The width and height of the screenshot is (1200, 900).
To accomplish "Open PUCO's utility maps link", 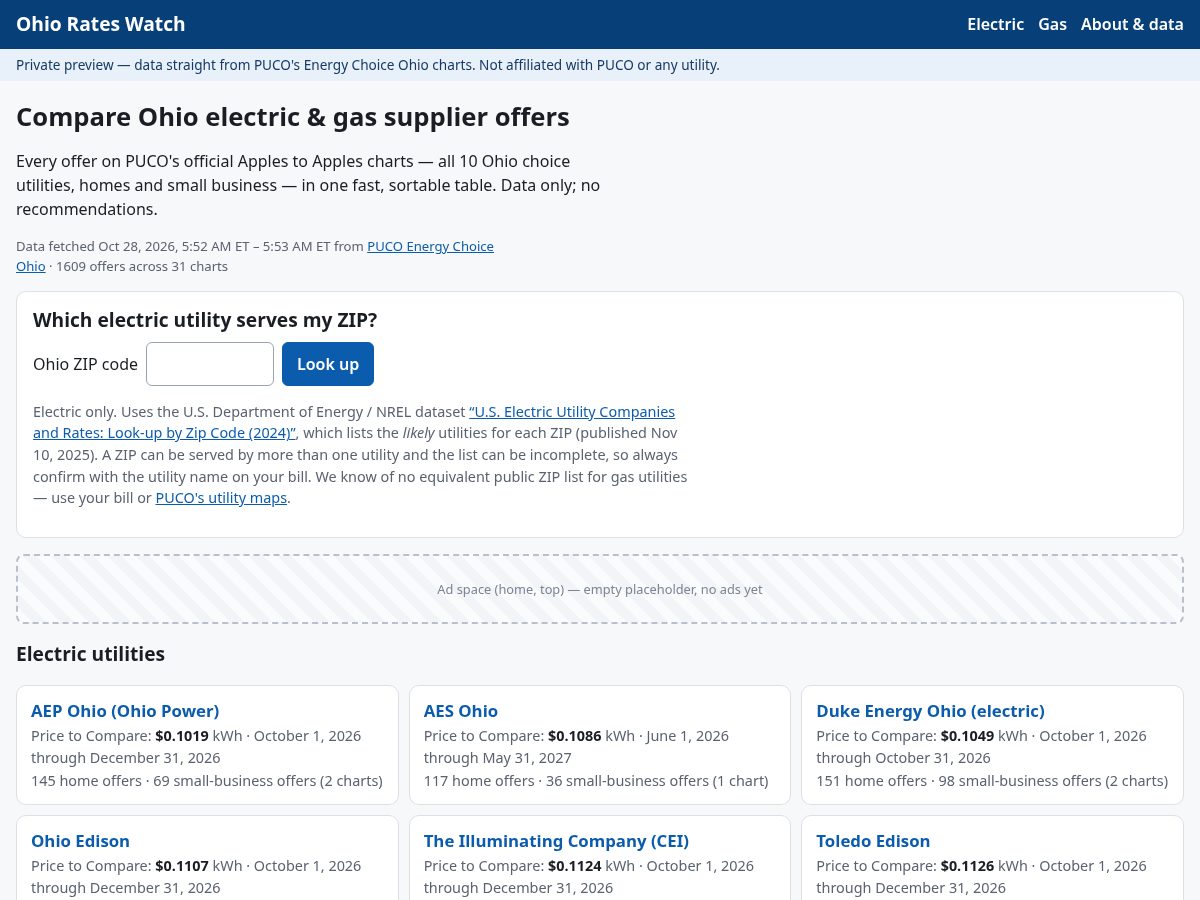I will (221, 498).
